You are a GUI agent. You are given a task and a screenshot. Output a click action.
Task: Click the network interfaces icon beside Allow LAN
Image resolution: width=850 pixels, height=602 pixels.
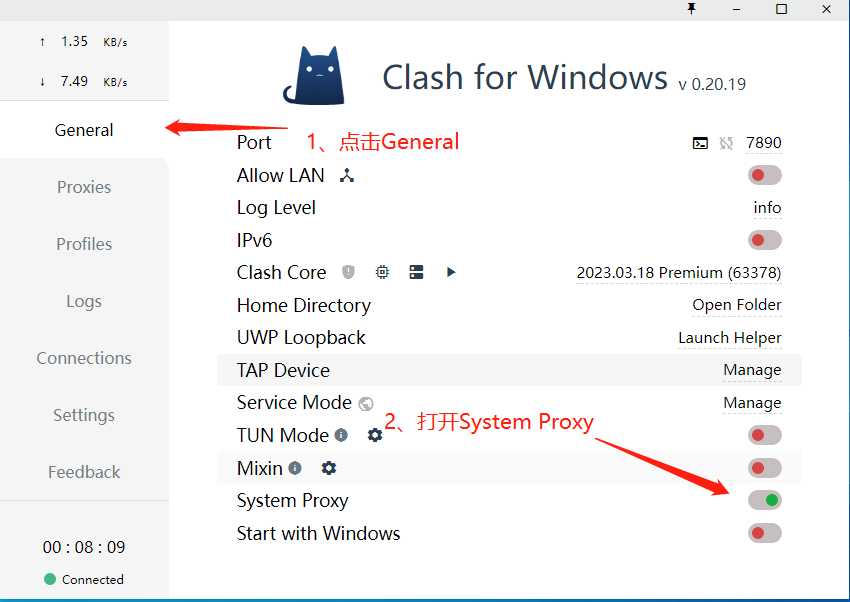click(347, 176)
